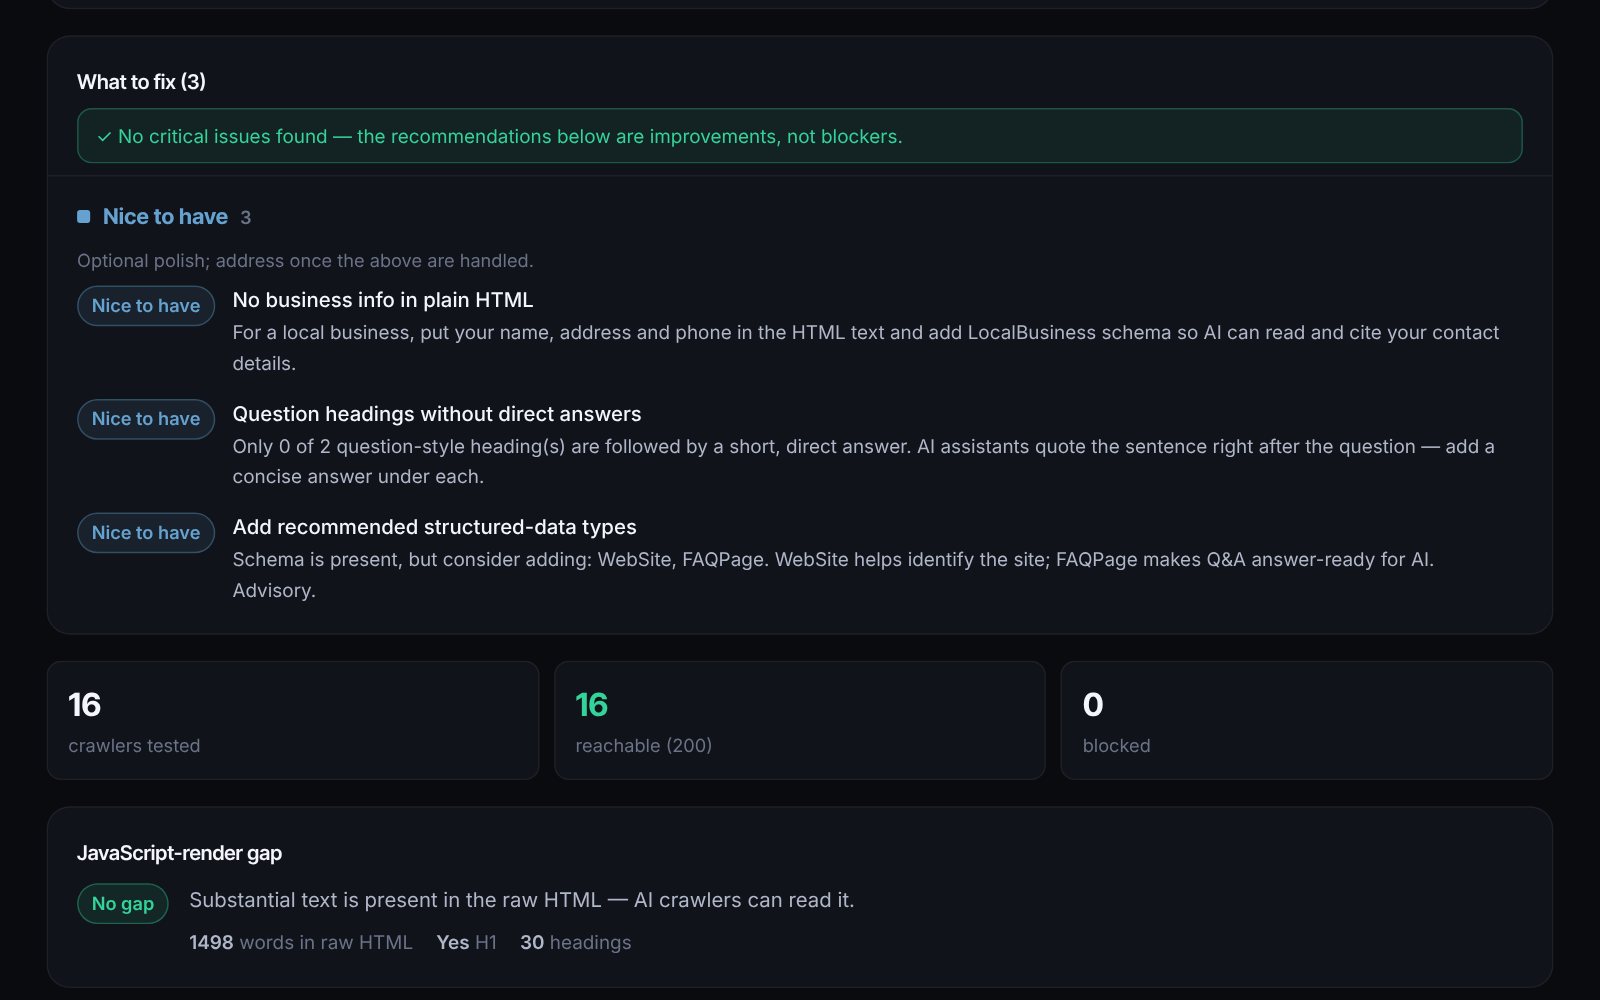Click the '30 headings' value
Image resolution: width=1600 pixels, height=1000 pixels.
click(576, 943)
